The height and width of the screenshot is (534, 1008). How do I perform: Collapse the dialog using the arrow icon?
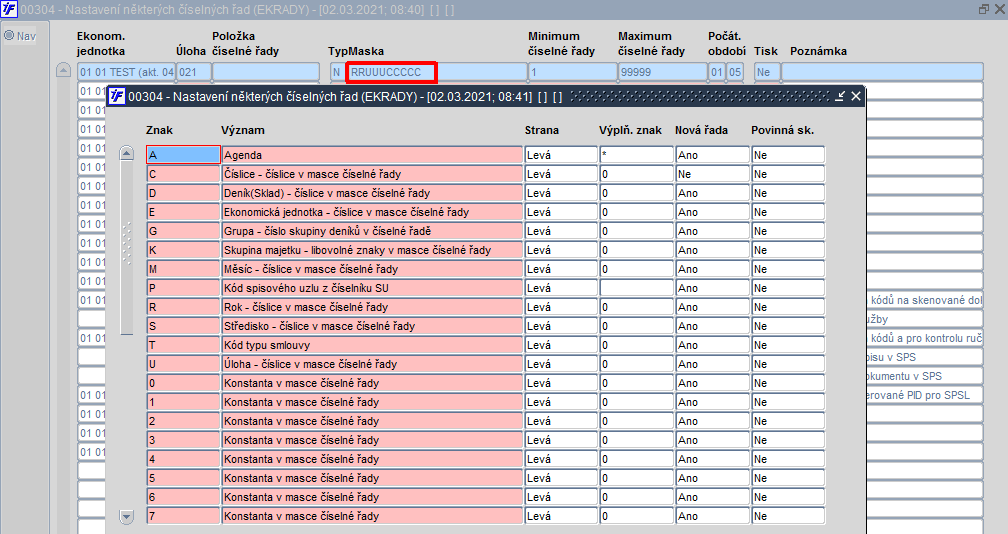(x=840, y=96)
